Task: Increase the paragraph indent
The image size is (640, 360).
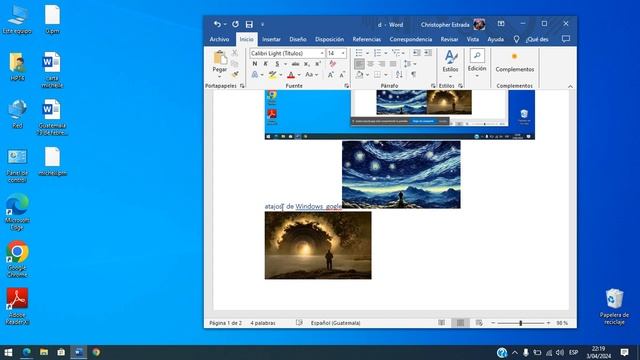Action: pos(428,53)
